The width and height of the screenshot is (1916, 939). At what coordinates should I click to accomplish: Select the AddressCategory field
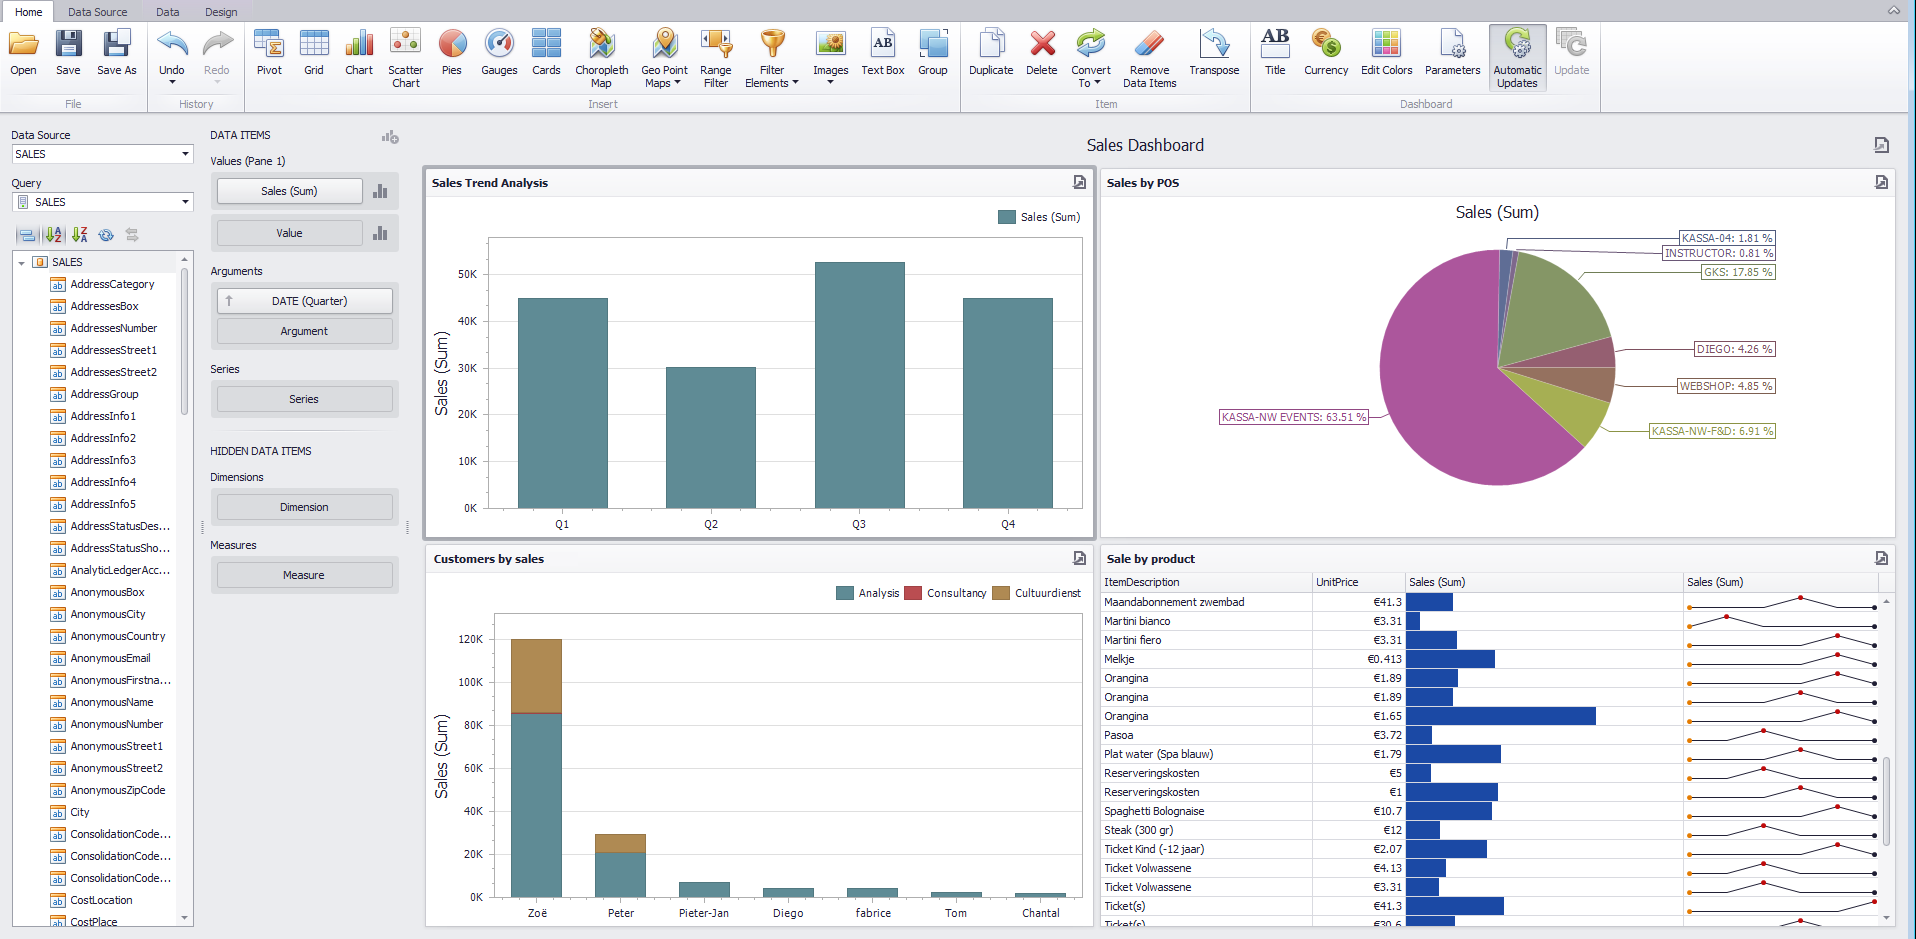click(x=112, y=285)
